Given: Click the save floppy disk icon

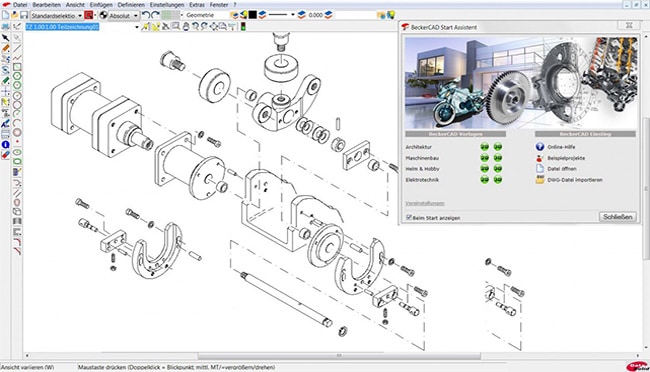Looking at the screenshot, I should tap(24, 15).
